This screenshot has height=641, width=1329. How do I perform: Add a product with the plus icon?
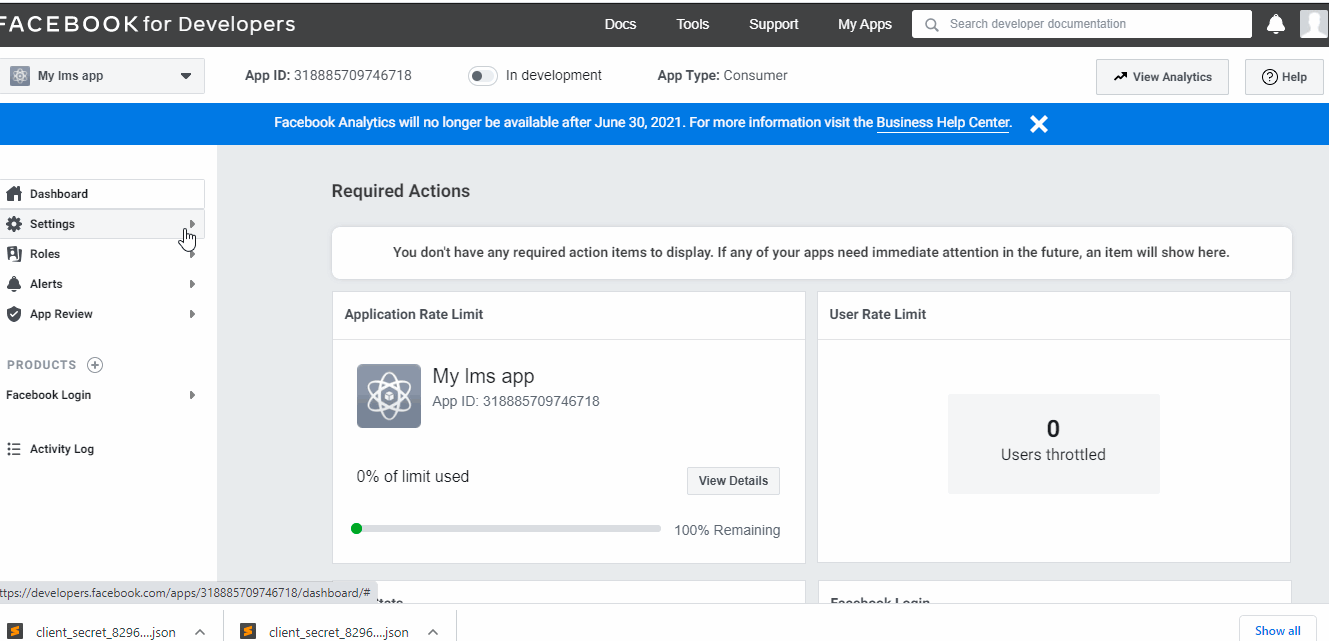(x=95, y=365)
